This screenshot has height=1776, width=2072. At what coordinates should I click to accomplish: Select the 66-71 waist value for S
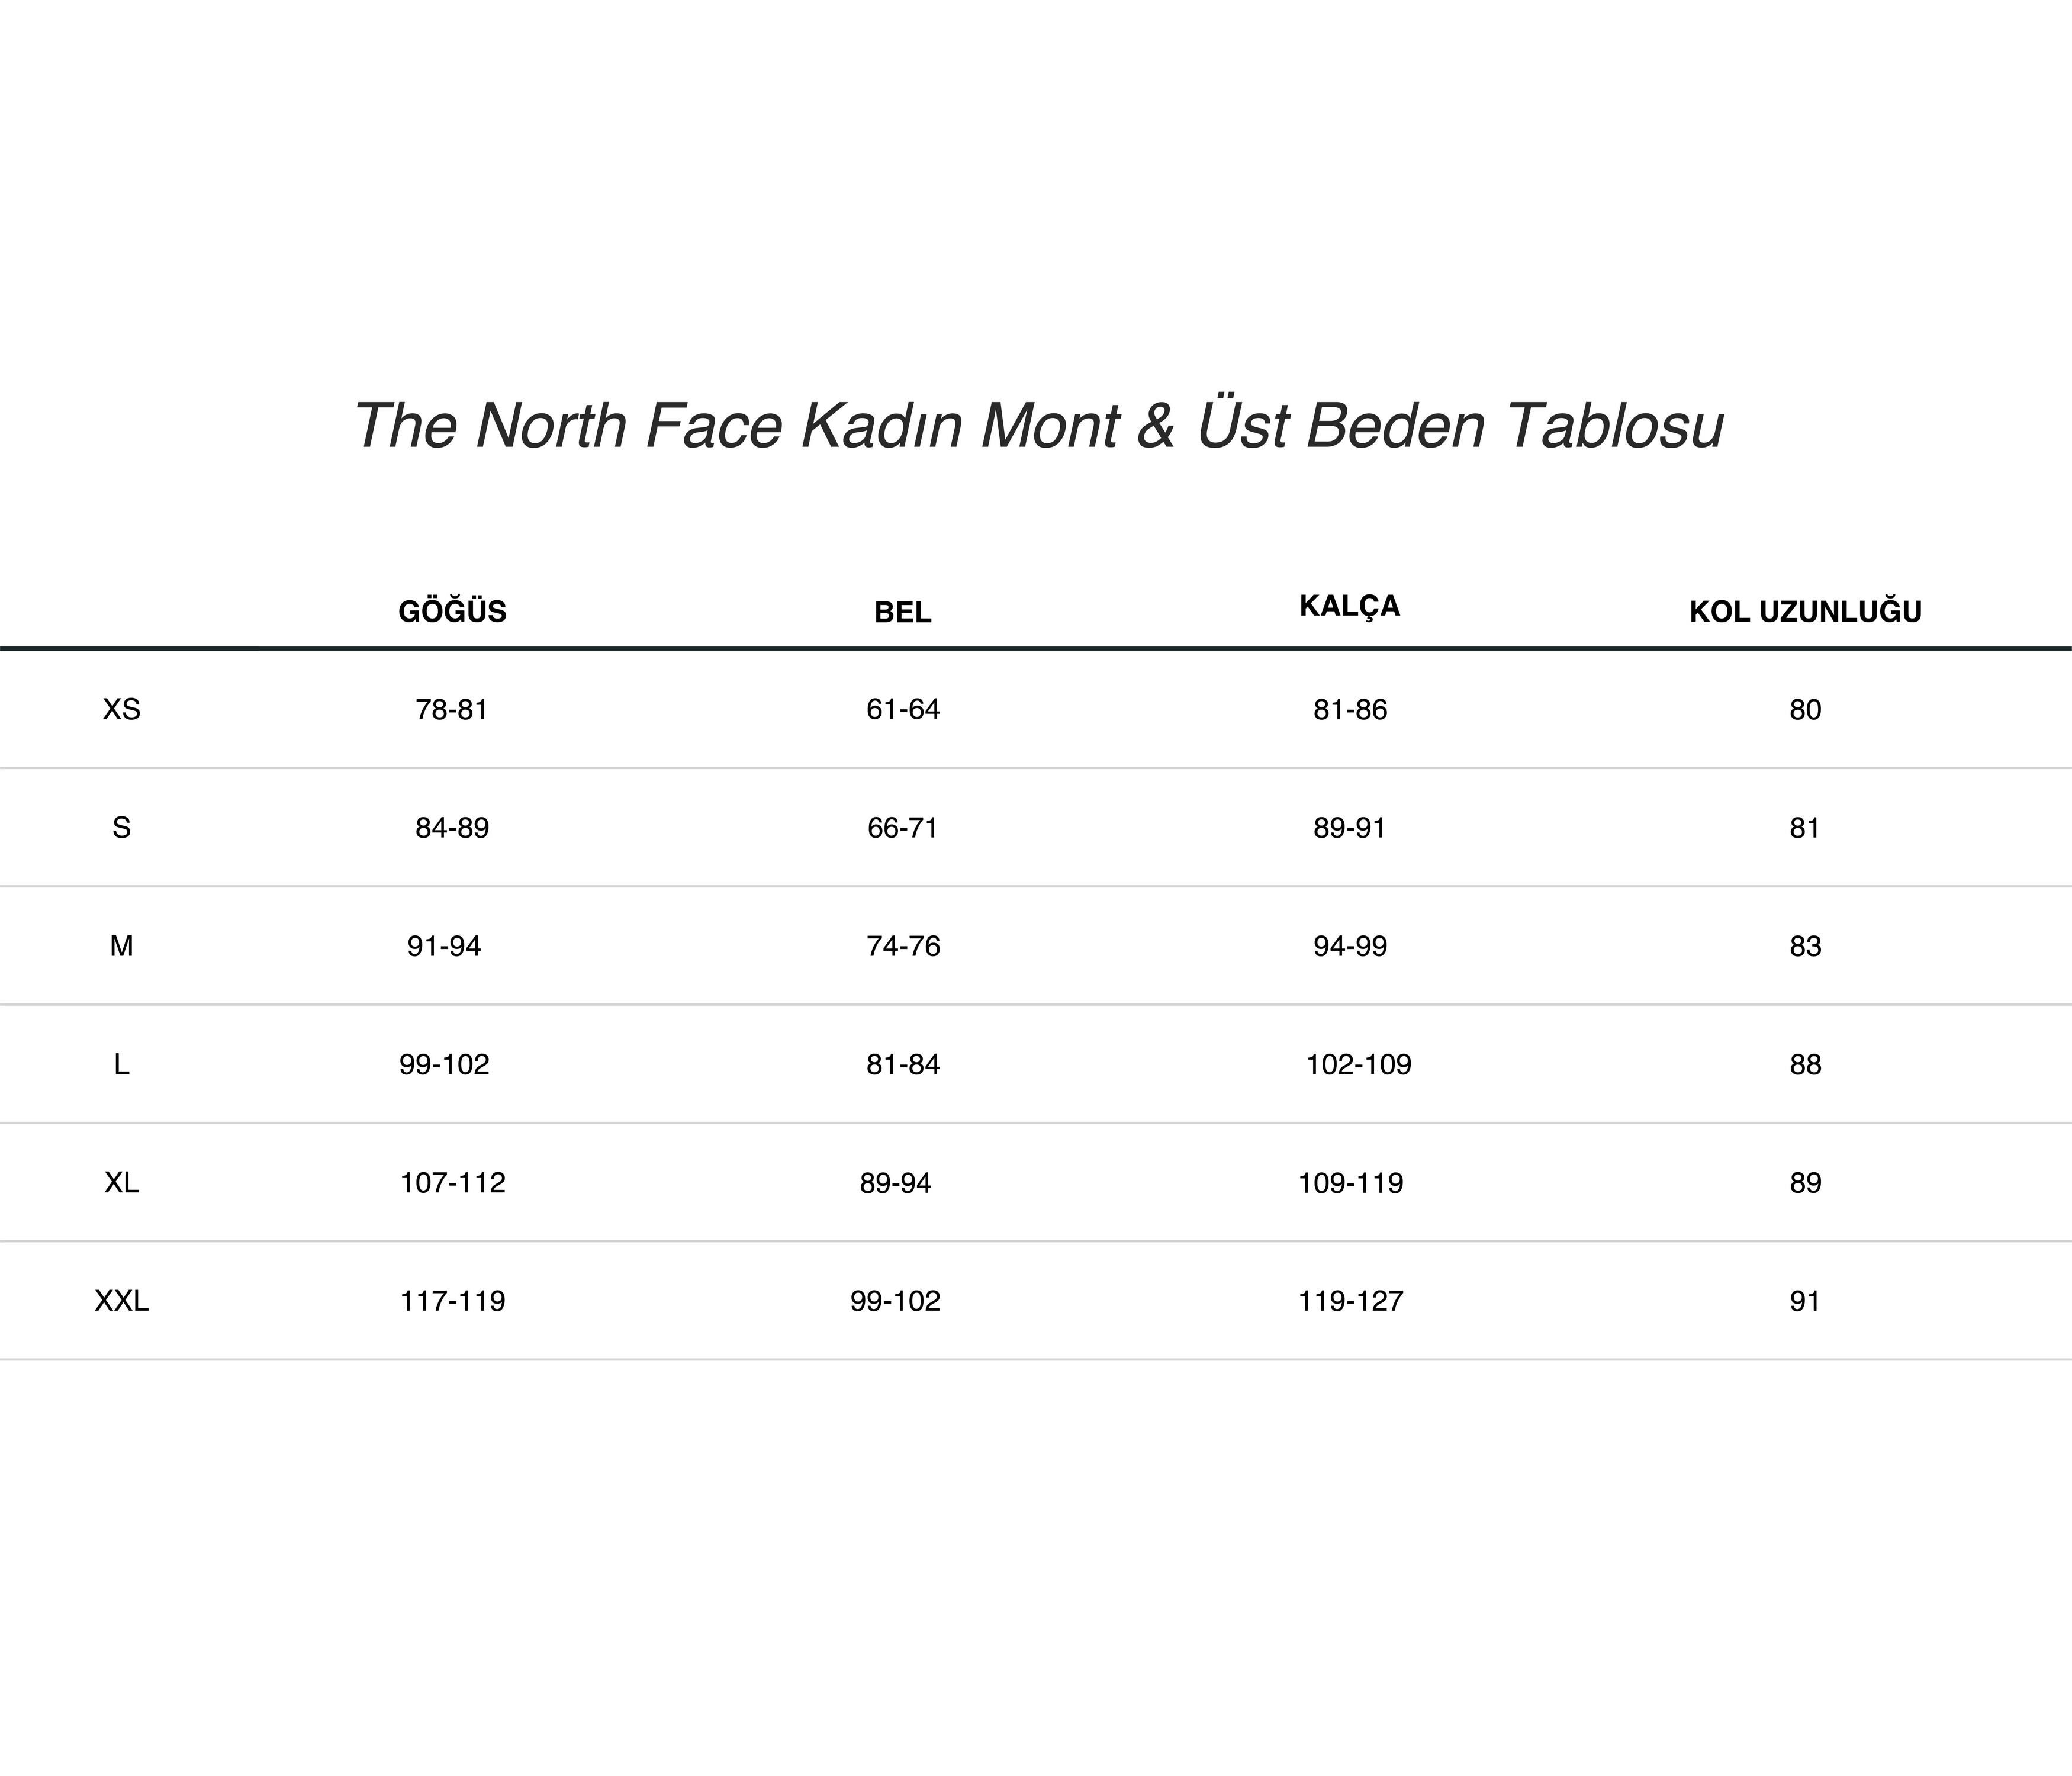click(902, 827)
